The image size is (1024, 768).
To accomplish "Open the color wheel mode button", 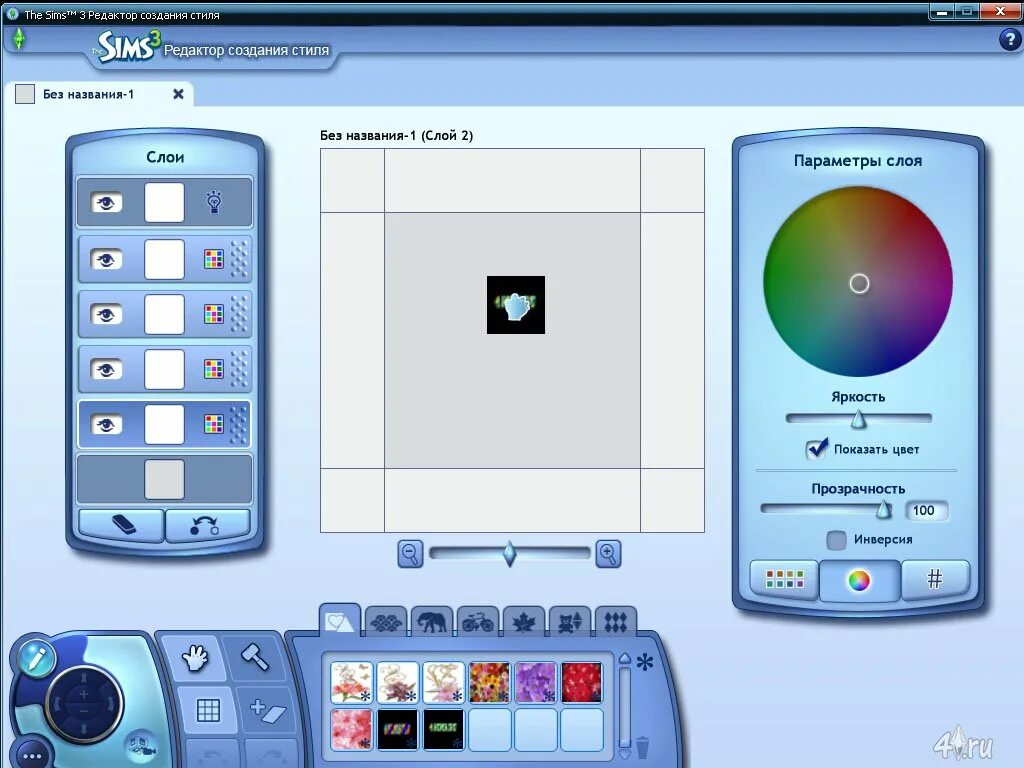I will 858,579.
